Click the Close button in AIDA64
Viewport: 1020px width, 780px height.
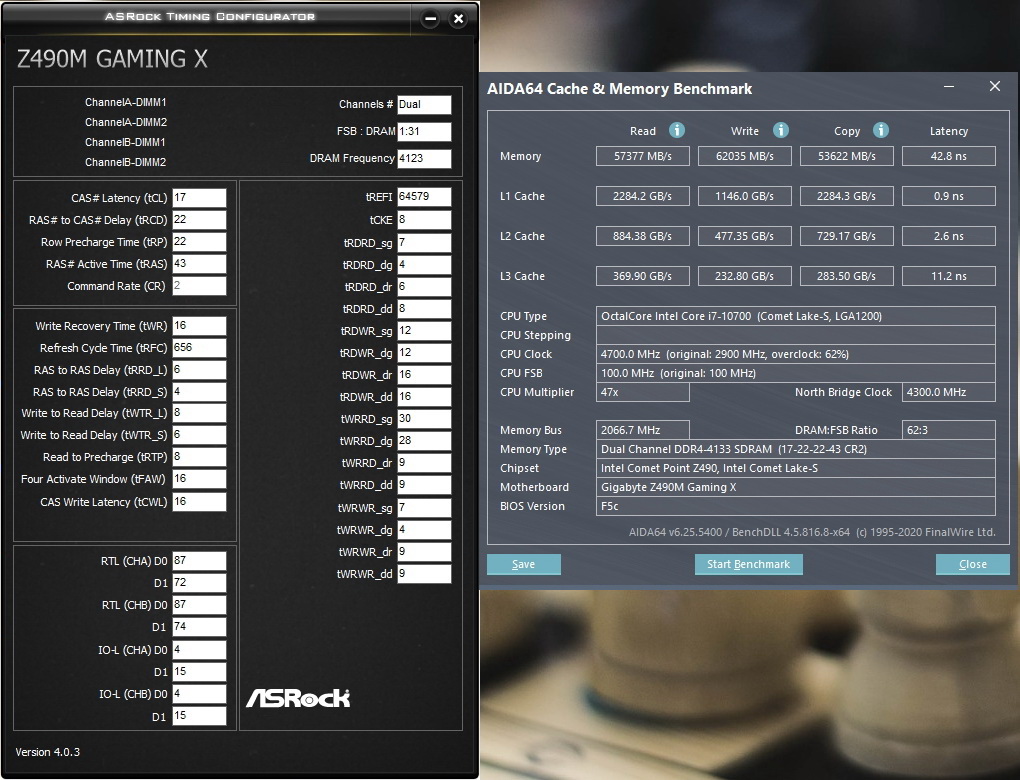tap(973, 564)
